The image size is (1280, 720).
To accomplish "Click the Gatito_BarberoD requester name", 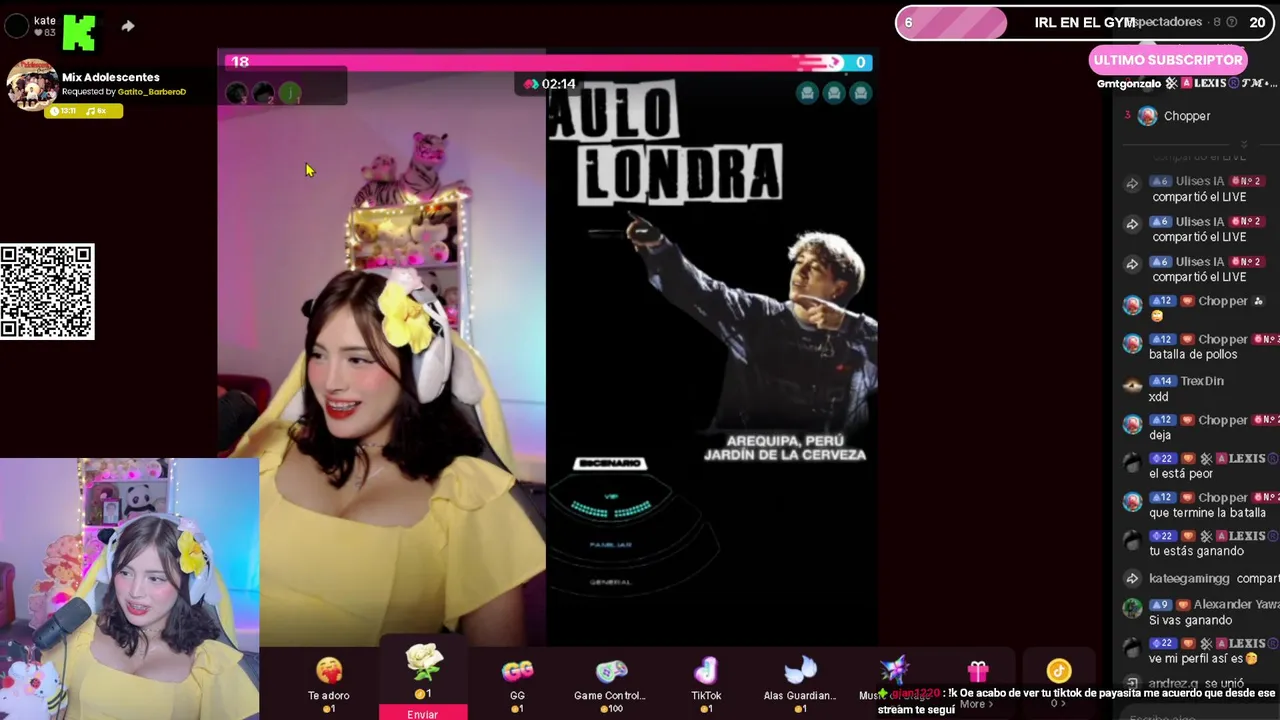I will tap(152, 92).
